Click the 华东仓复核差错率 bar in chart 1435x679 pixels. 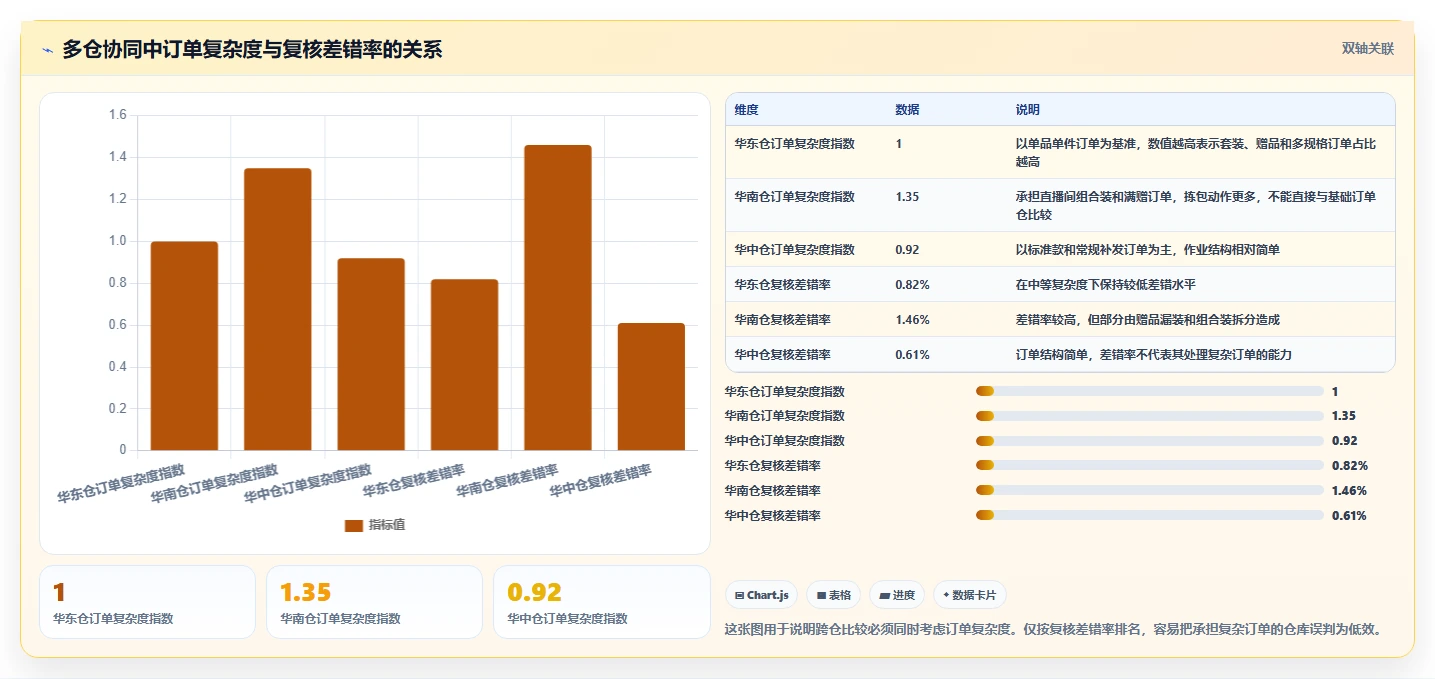[x=464, y=365]
